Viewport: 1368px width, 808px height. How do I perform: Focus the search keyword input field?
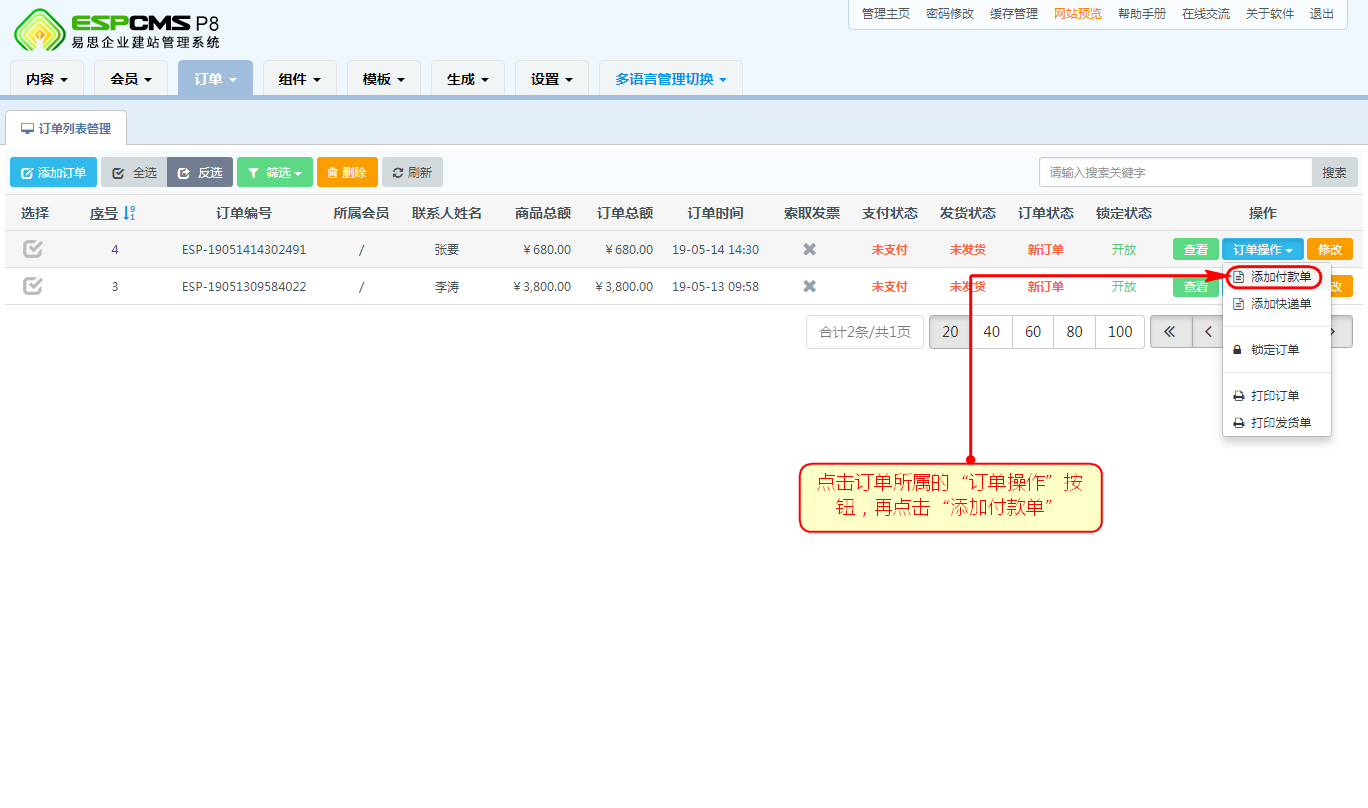click(x=1176, y=172)
